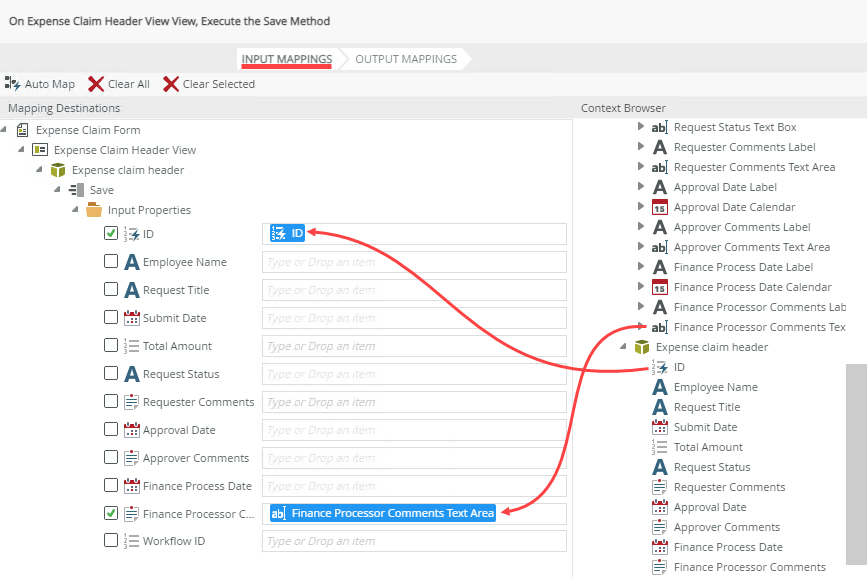Click the Auto Map icon

pos(13,84)
